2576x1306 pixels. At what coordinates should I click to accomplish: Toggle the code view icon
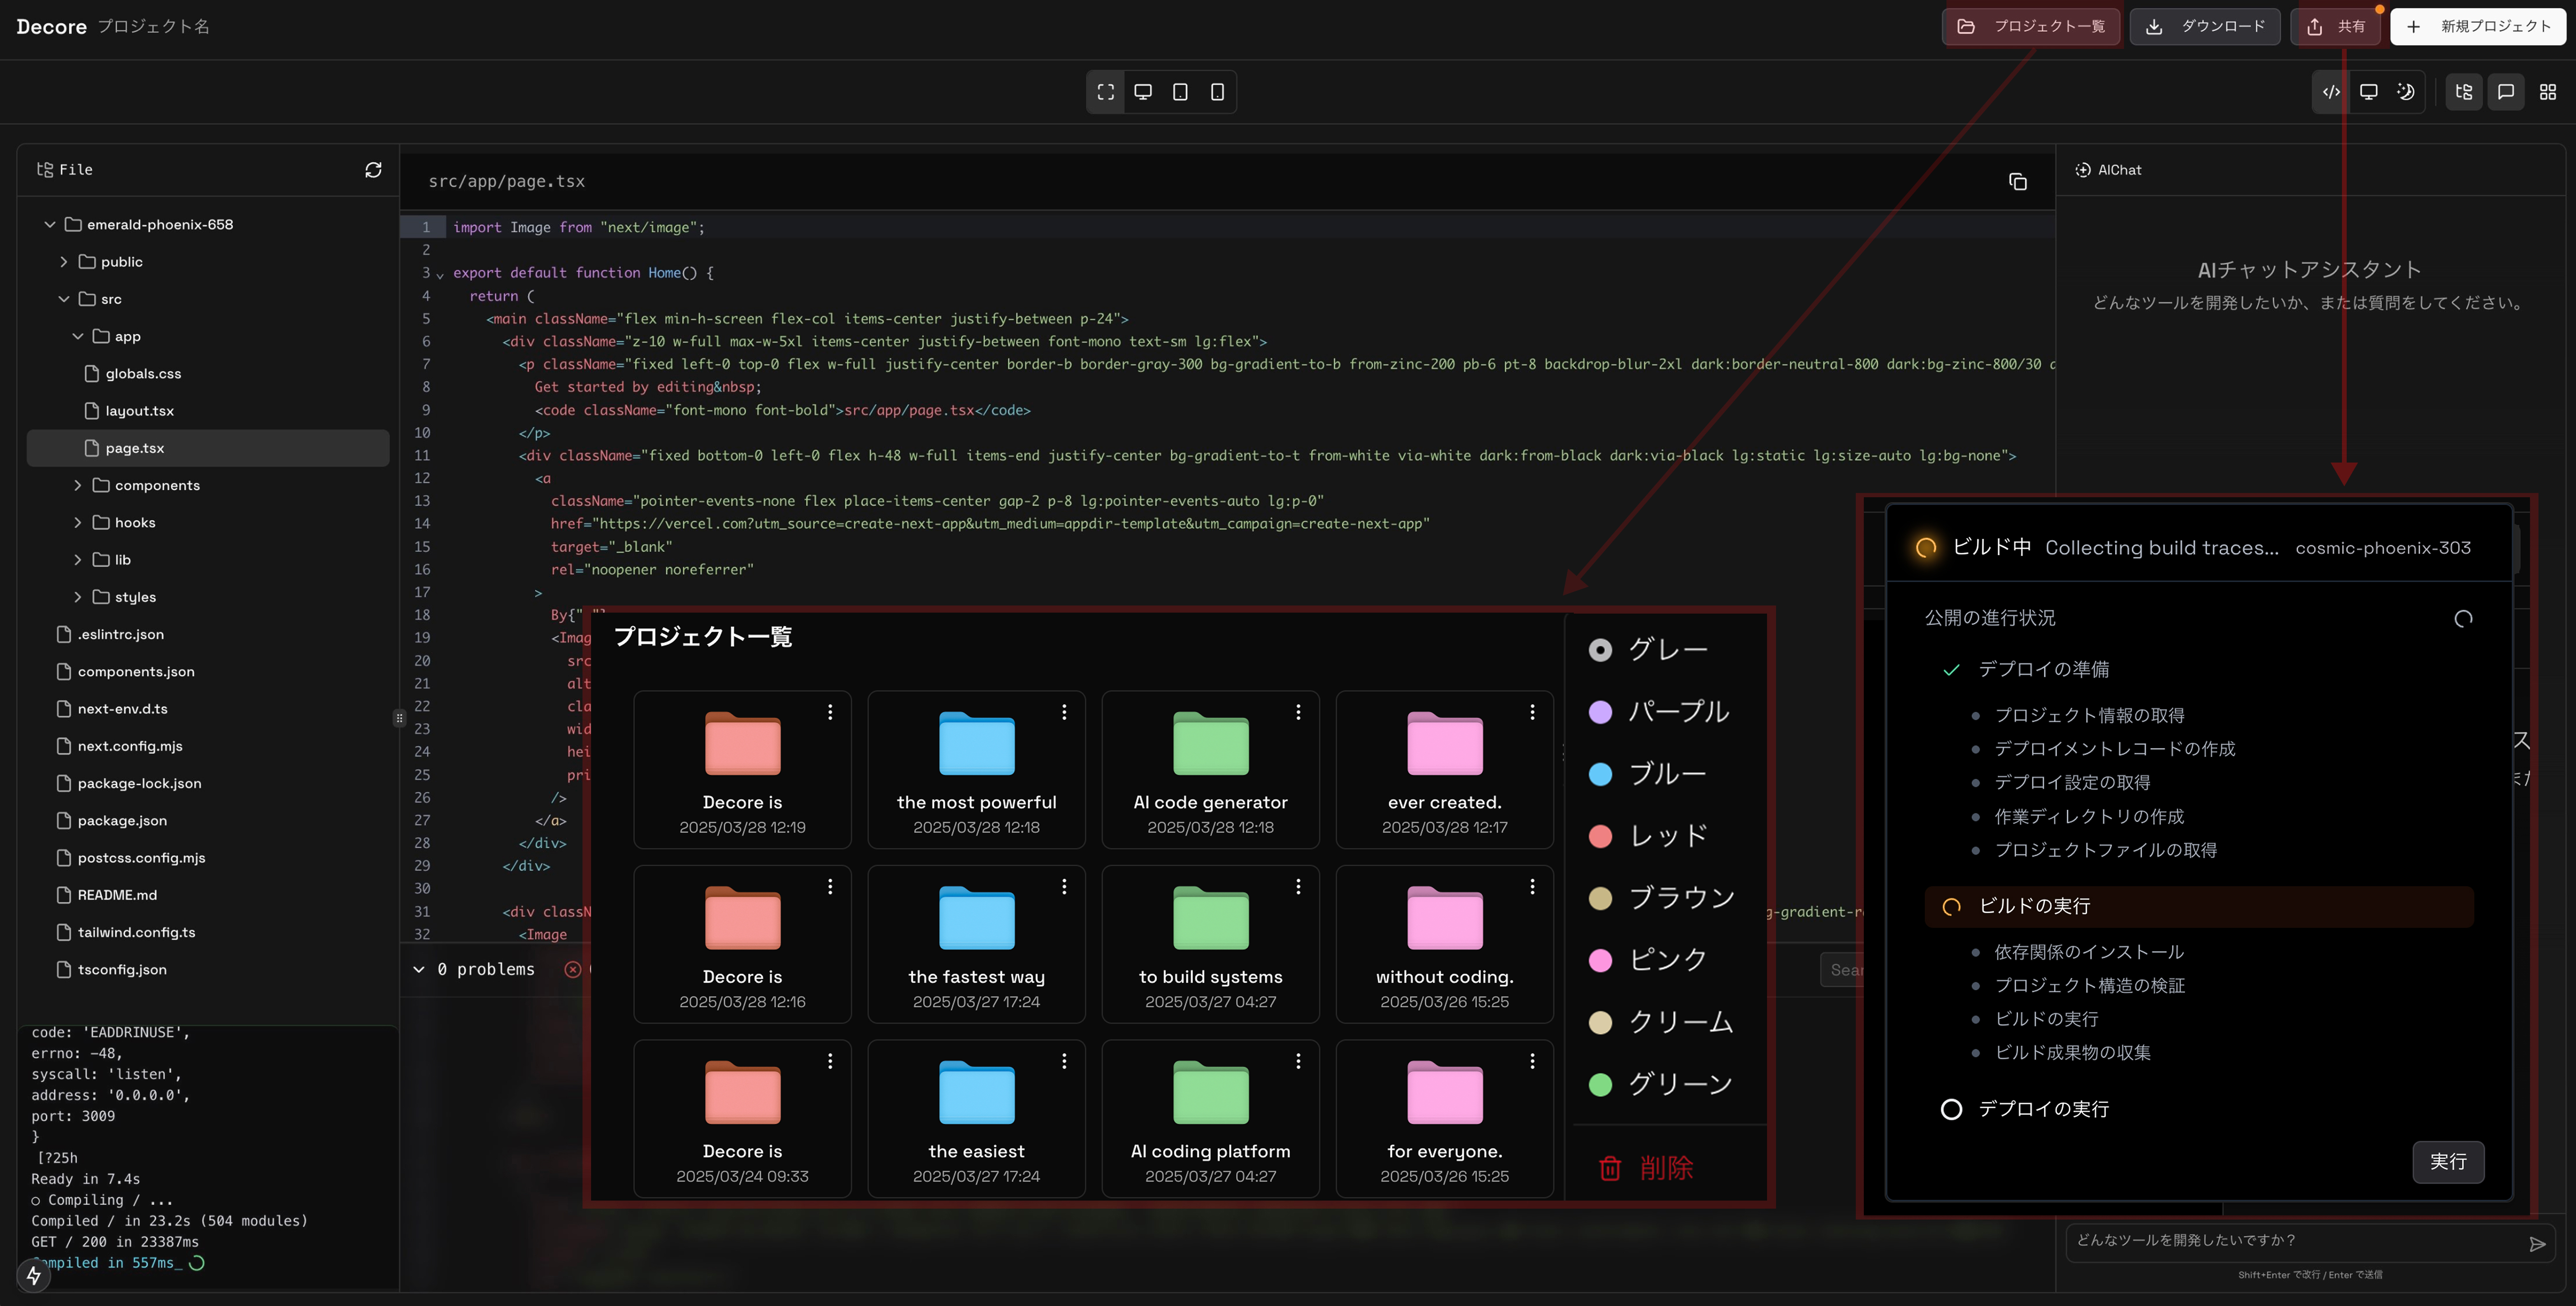click(2331, 92)
